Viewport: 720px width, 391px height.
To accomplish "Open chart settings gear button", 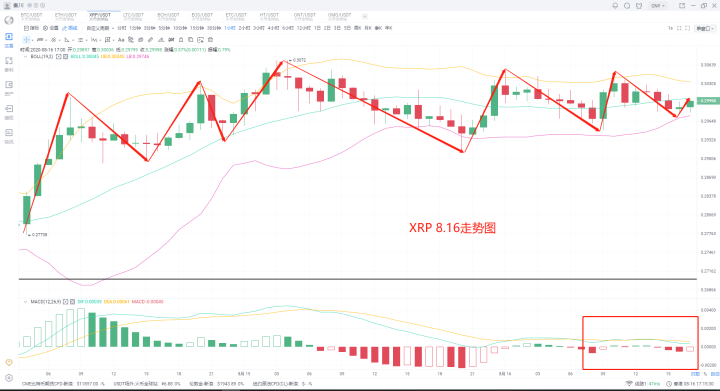I will pos(51,28).
